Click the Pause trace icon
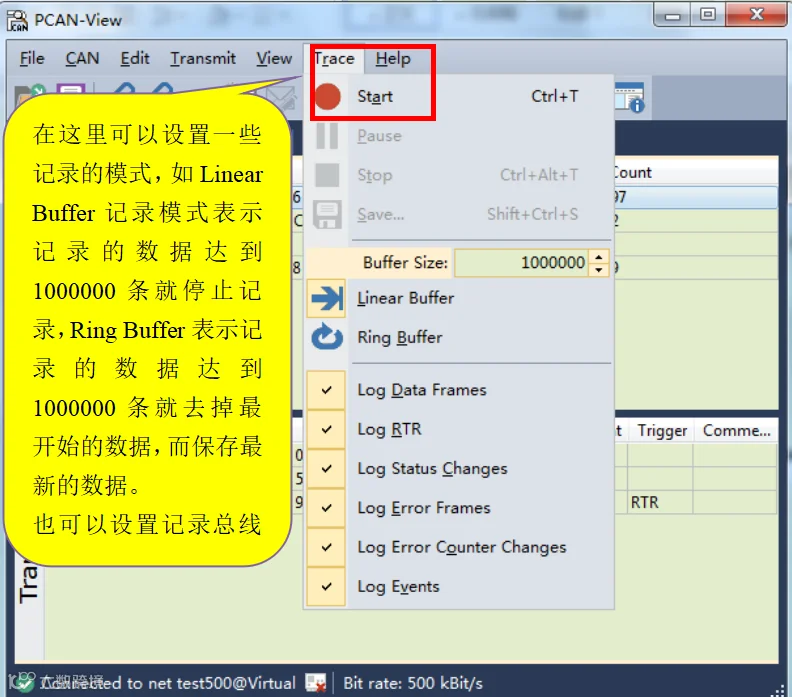 point(327,135)
